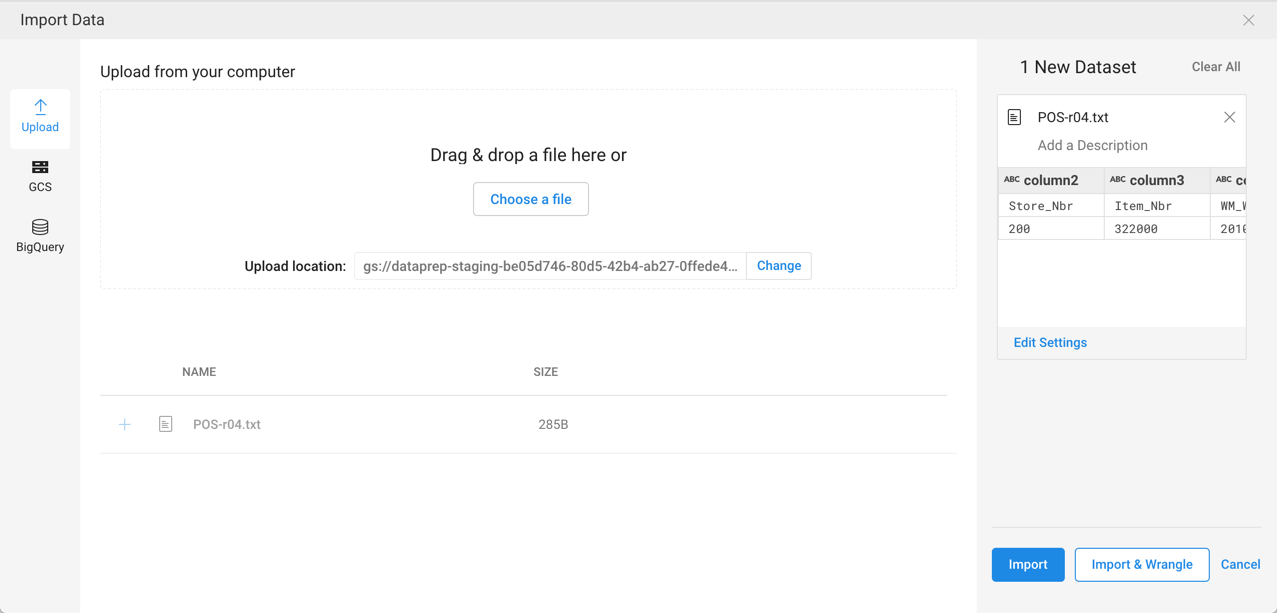Sort file list by NAME column
This screenshot has height=613, width=1277.
199,372
